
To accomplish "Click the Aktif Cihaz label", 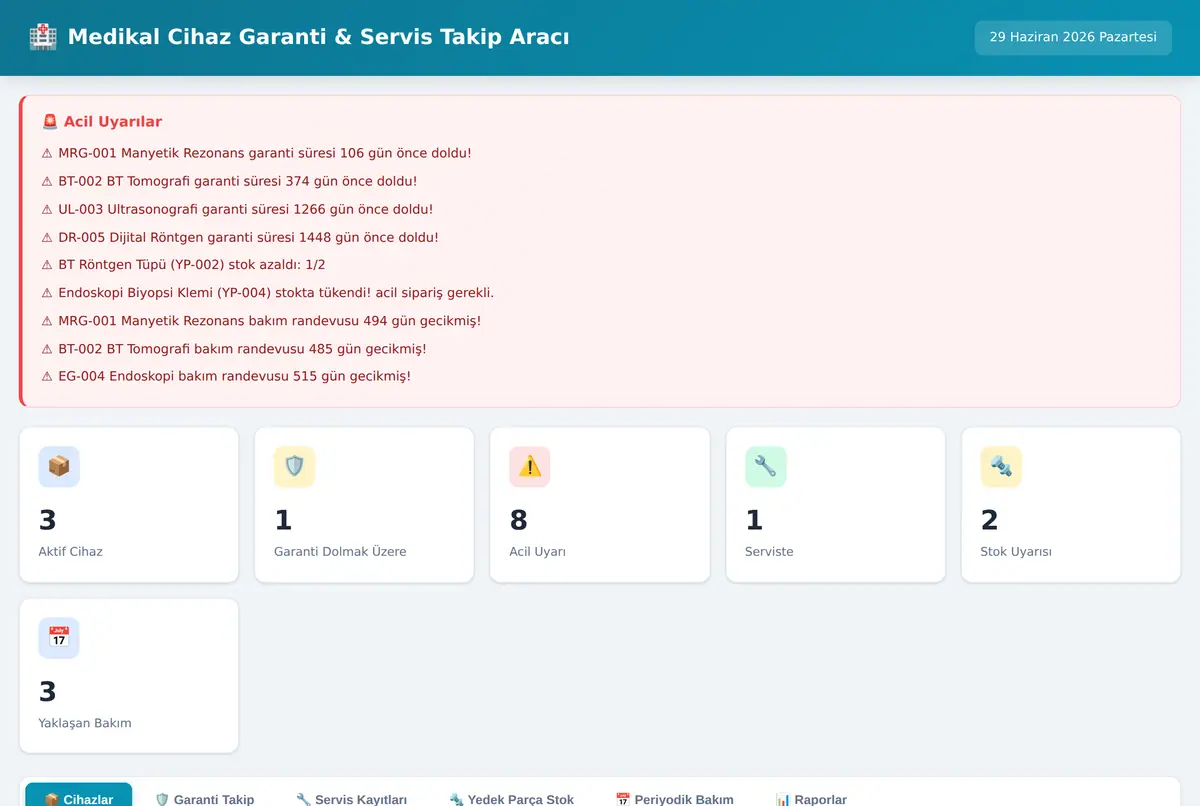I will point(71,552).
